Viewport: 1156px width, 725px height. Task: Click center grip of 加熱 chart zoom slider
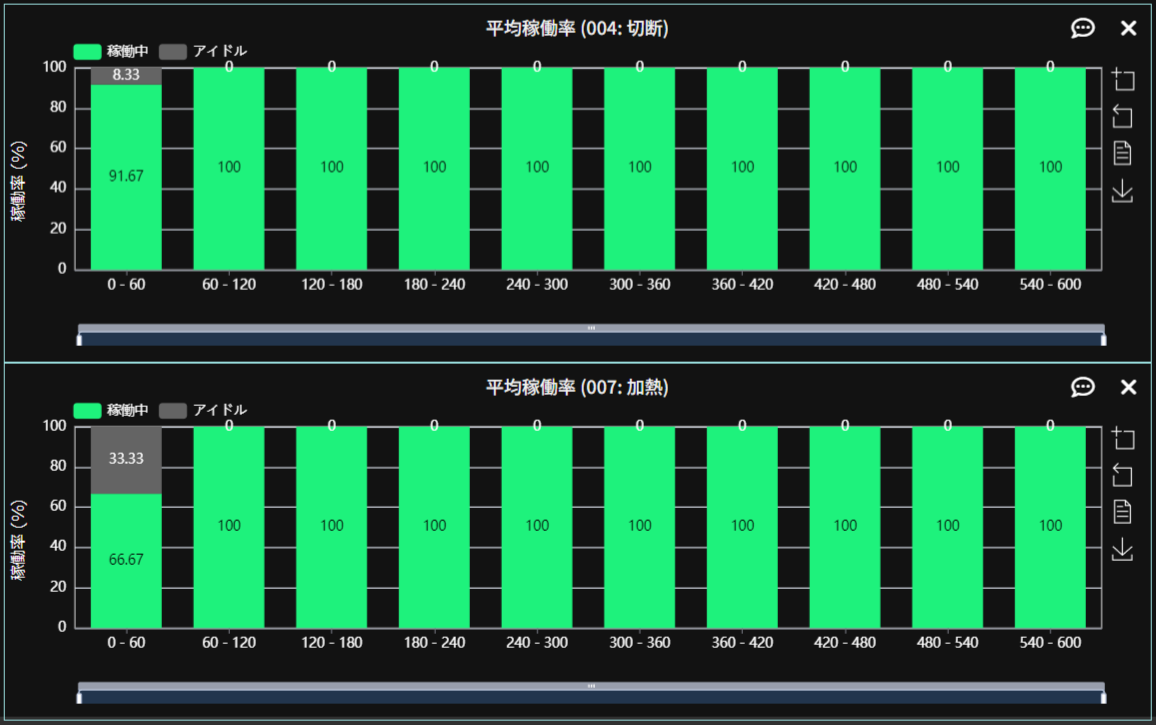pyautogui.click(x=591, y=686)
